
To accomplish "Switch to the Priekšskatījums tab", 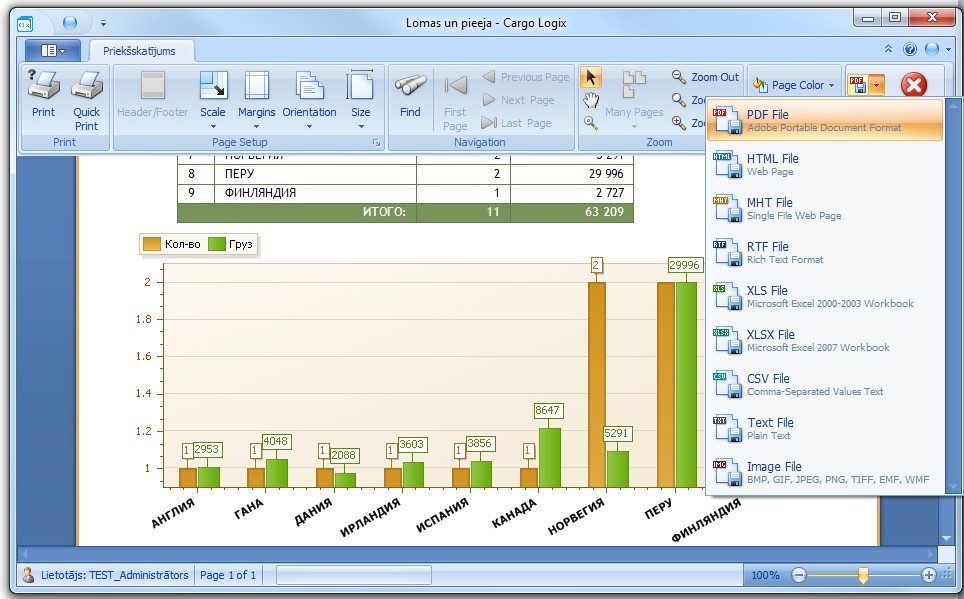I will point(140,50).
